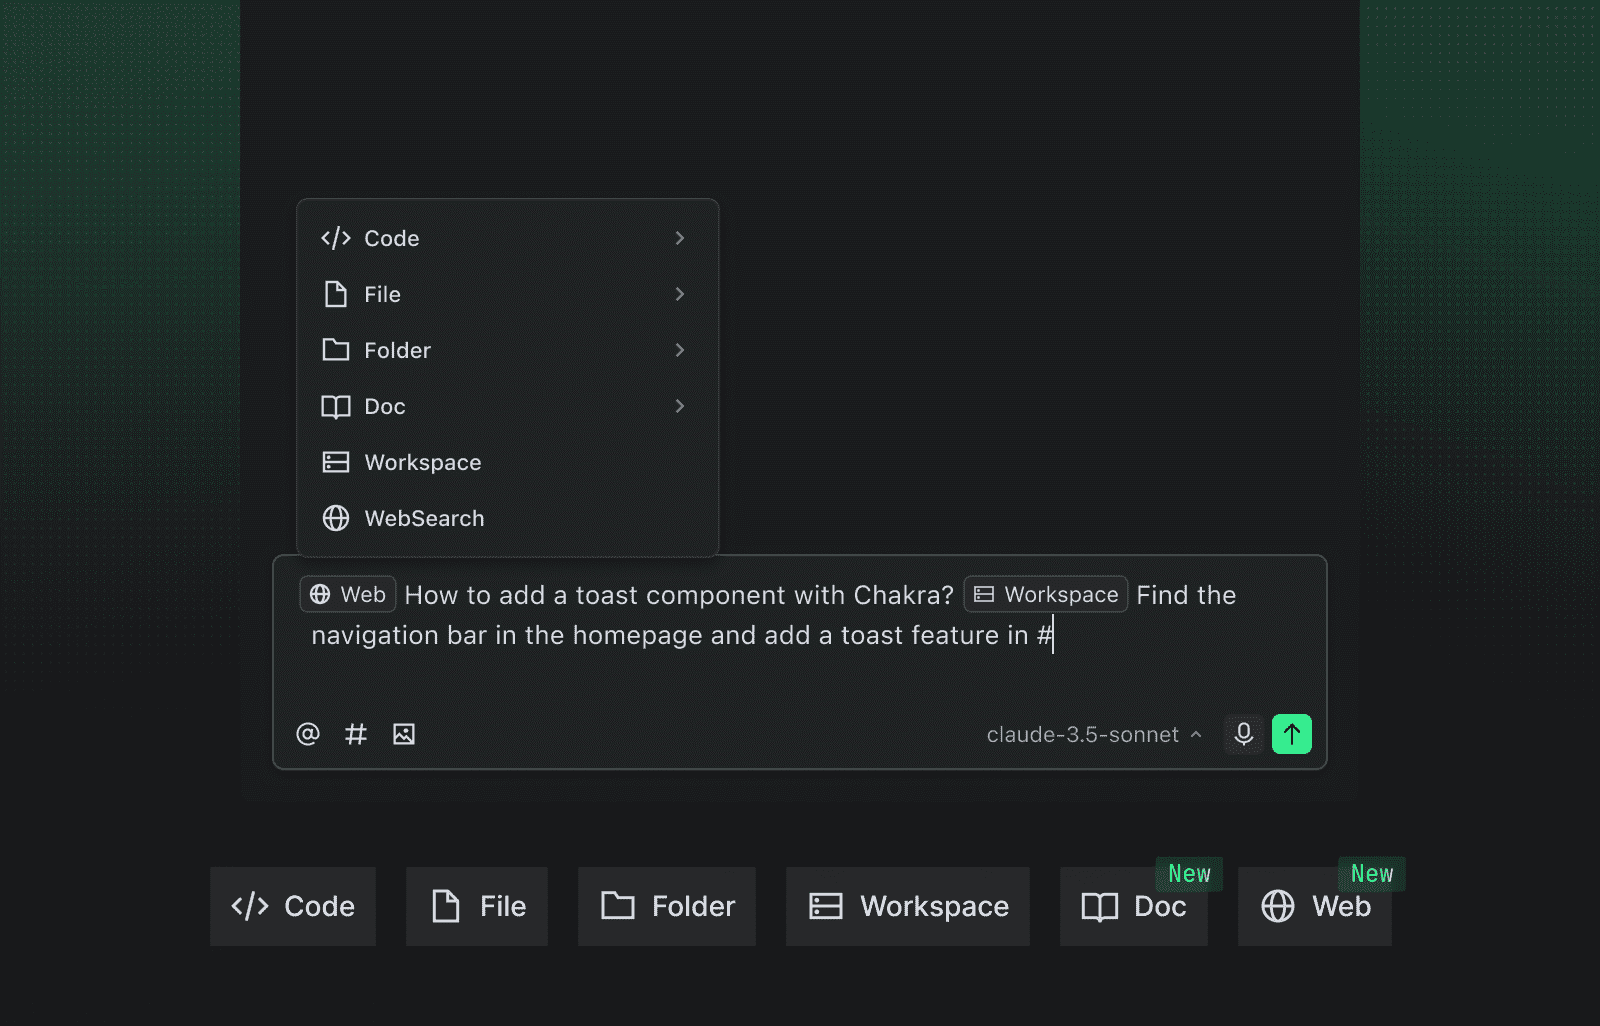Select the Folder button at the bottom
Screen dimensions: 1600x1026
667,906
